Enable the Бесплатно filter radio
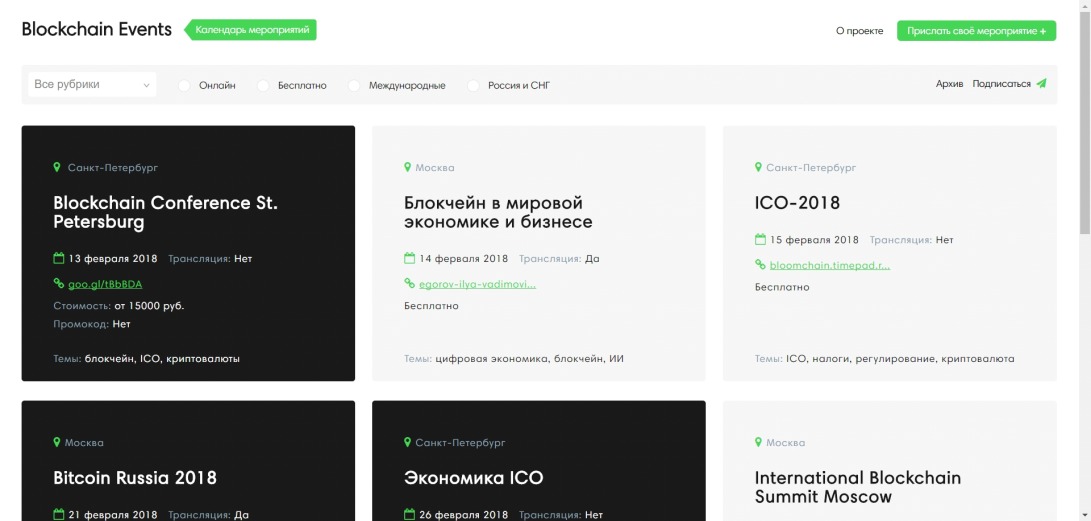Screen dimensions: 1091x521 point(262,86)
